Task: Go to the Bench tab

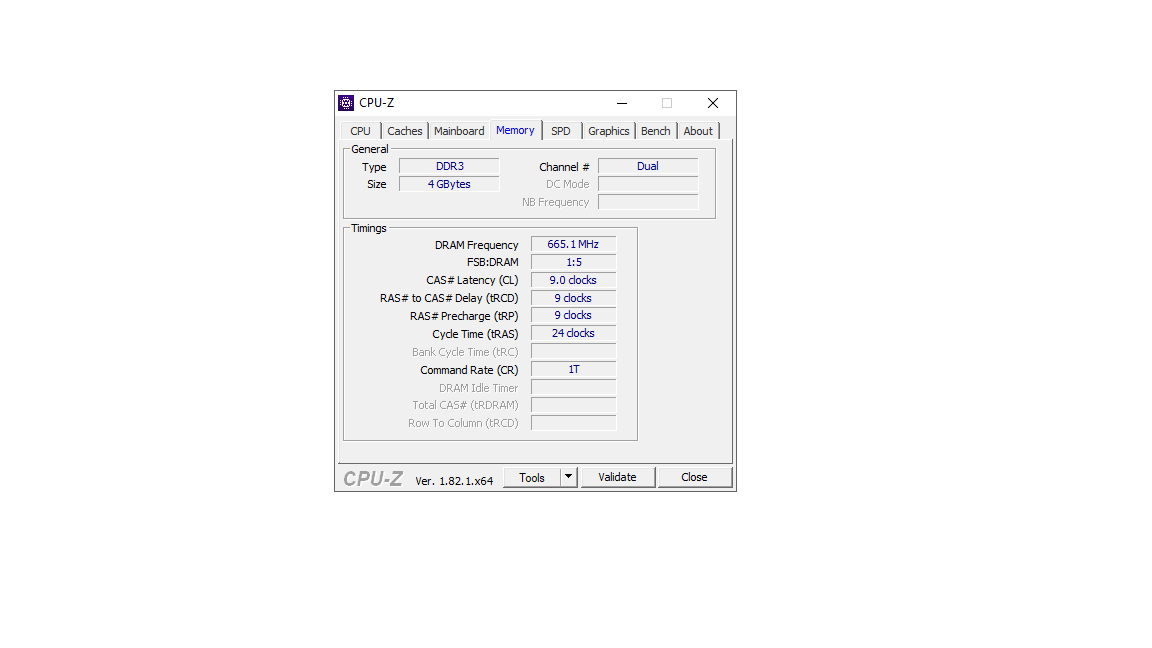Action: [x=655, y=131]
